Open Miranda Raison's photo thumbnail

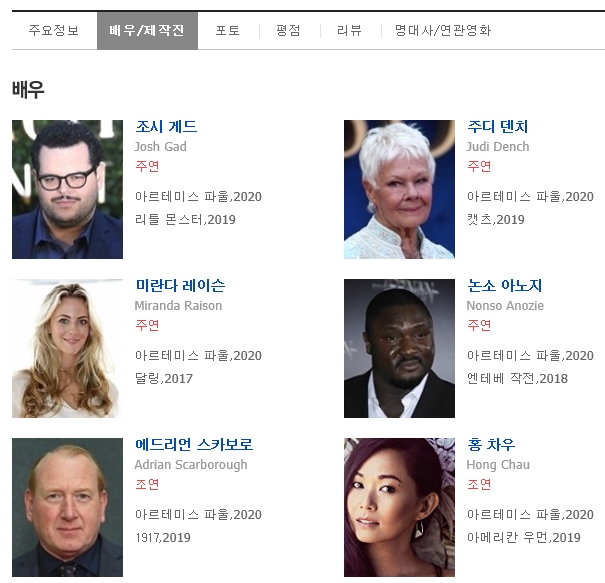(x=68, y=348)
